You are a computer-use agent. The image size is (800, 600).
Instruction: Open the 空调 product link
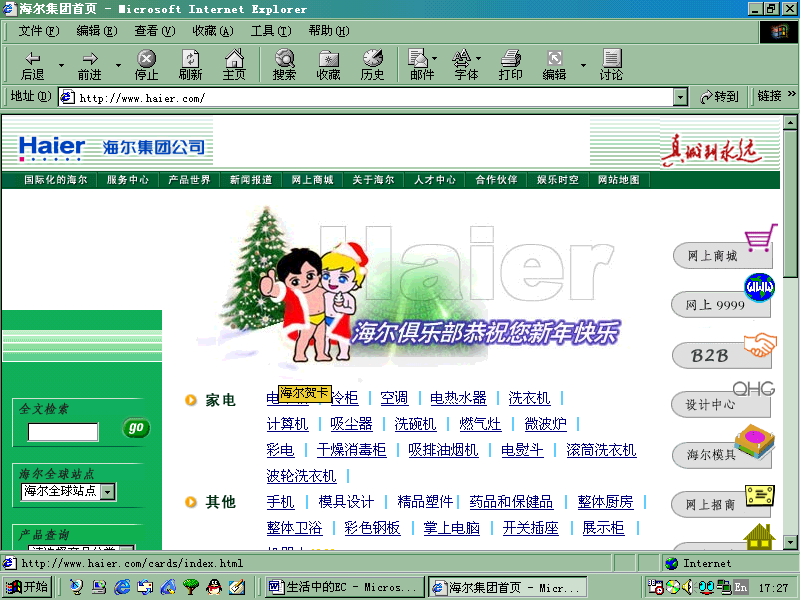(x=394, y=398)
